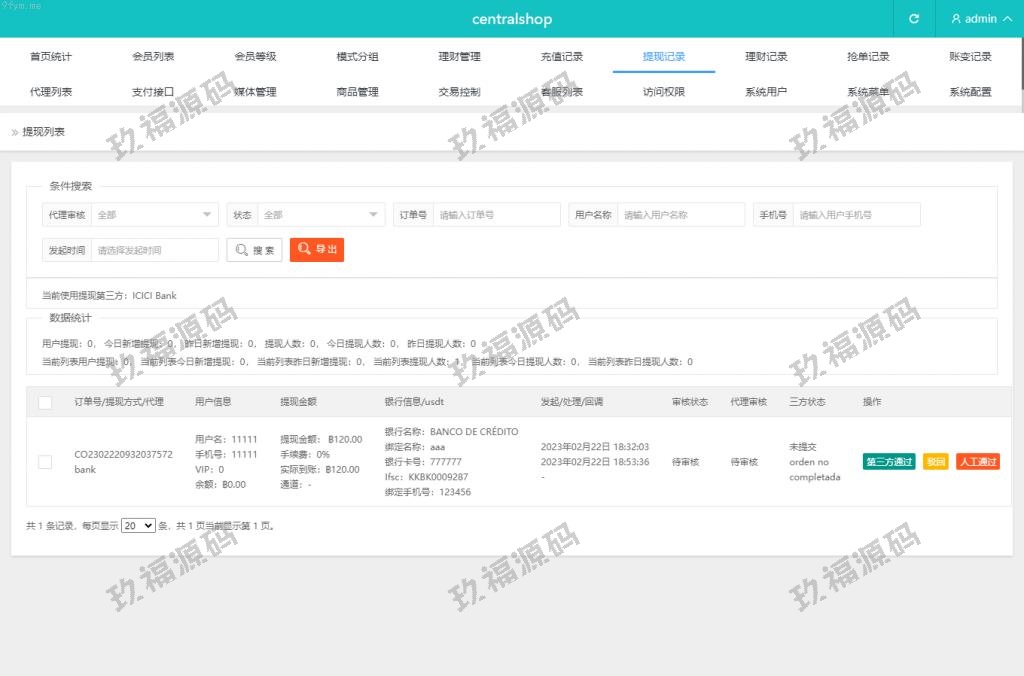
Task: Click the green 第三方通过 button
Action: pyautogui.click(x=889, y=462)
